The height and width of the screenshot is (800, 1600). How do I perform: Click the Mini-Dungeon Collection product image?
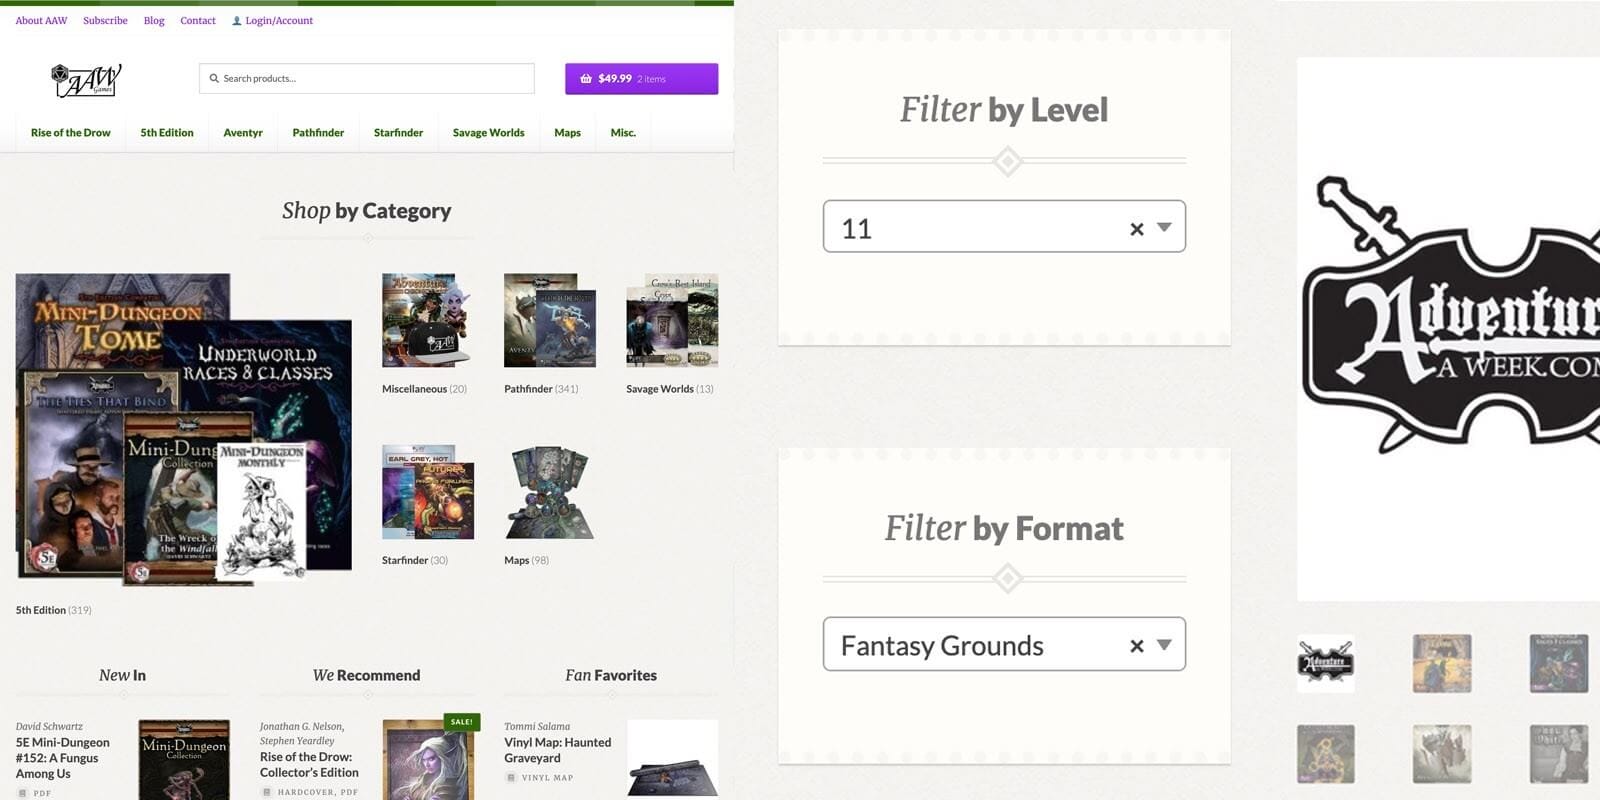coord(184,760)
